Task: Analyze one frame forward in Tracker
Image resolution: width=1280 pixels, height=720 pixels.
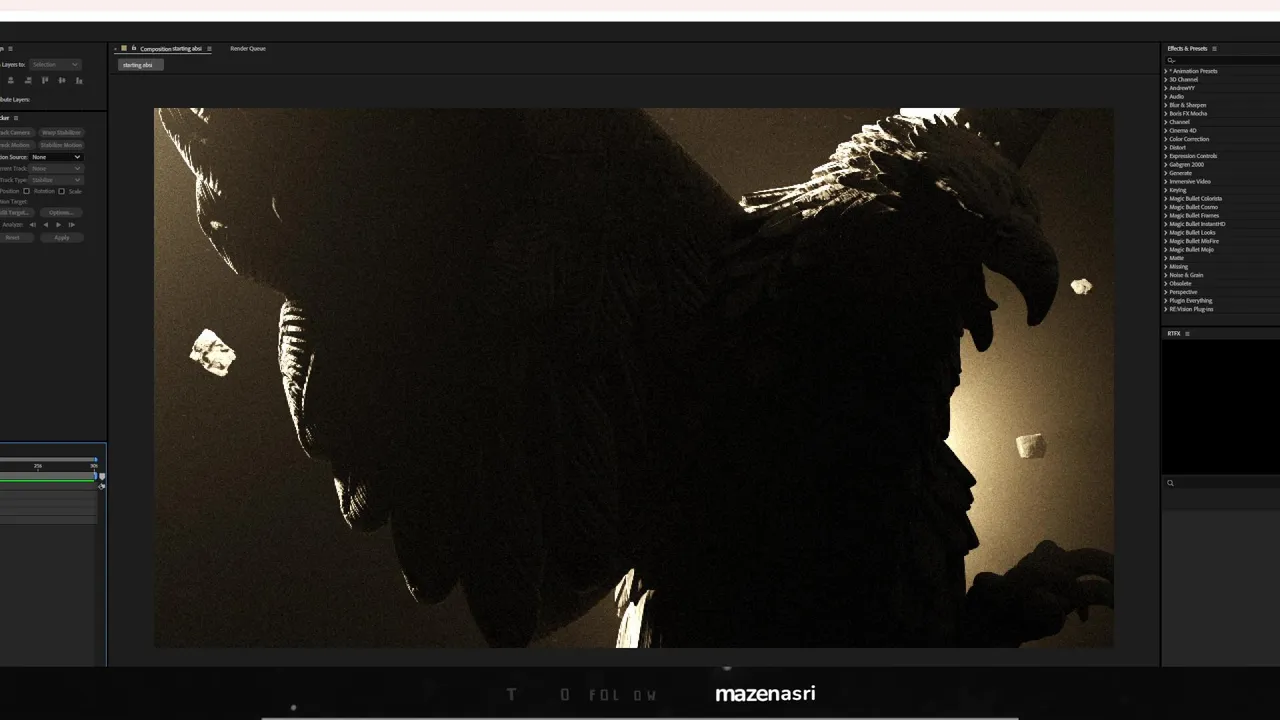Action: 71,225
